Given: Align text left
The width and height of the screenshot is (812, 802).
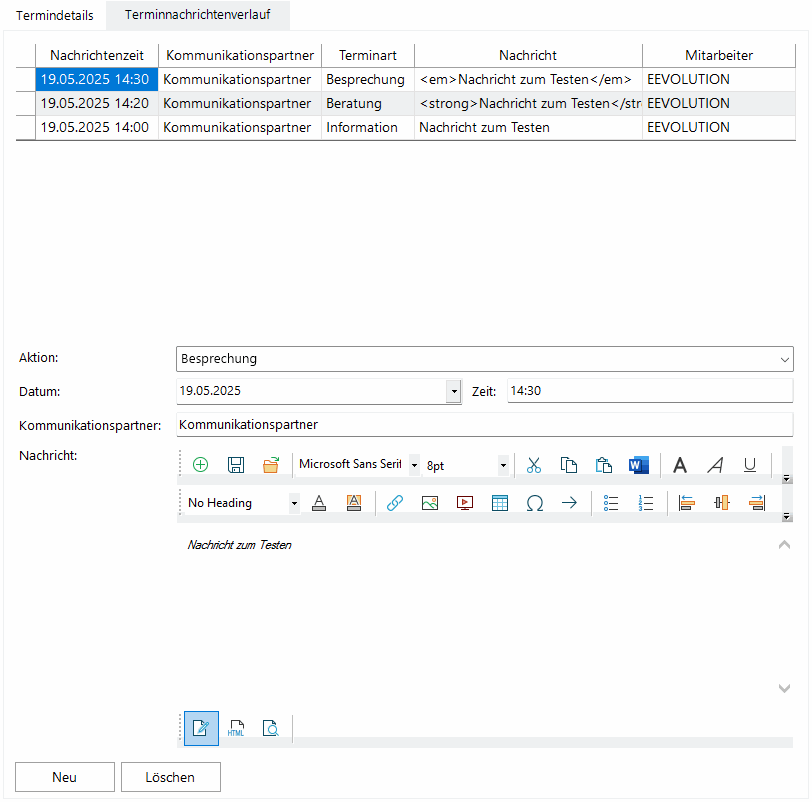Looking at the screenshot, I should pos(686,502).
